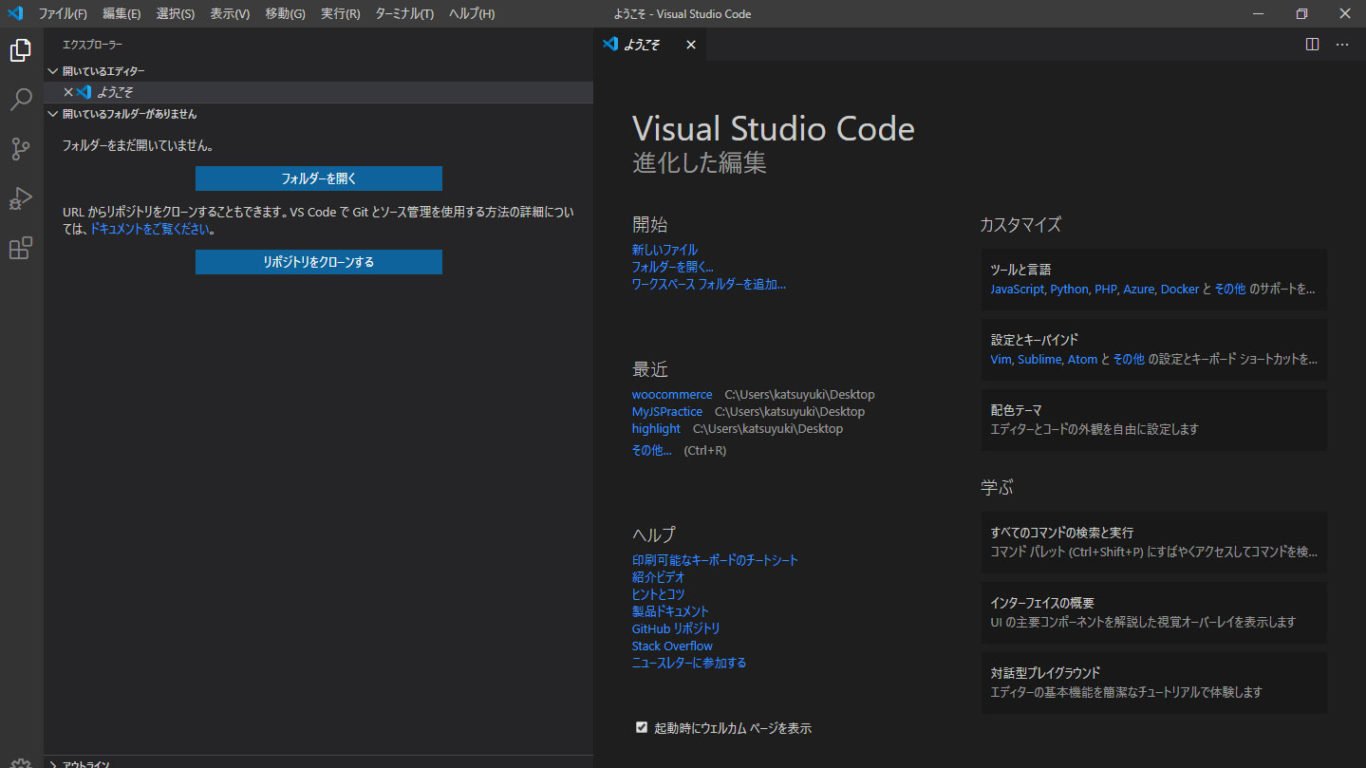The width and height of the screenshot is (1366, 768).
Task: Click その他 link in 設定とキーバインド card
Action: [1129, 359]
